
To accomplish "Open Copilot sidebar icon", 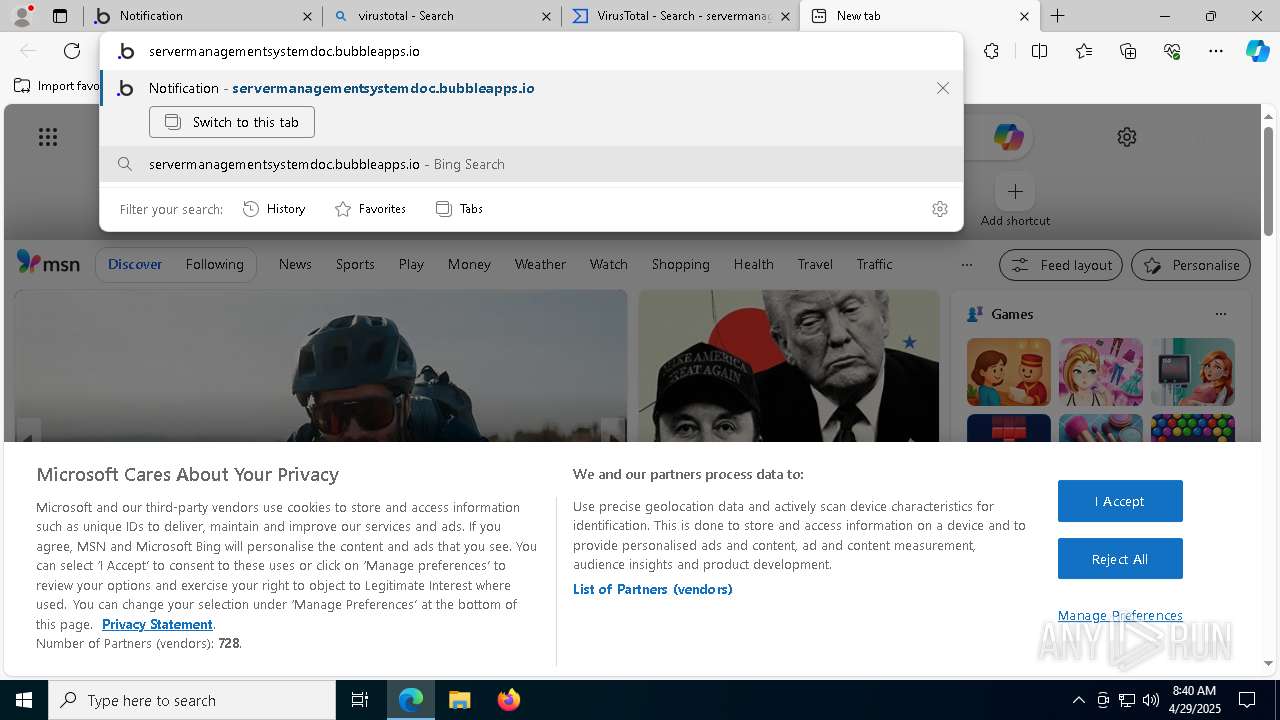I will (x=1258, y=51).
